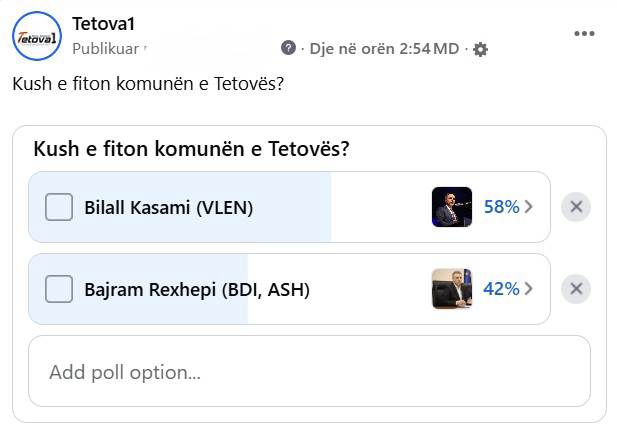Screen dimensions: 617x433
Task: Open the 58% vote results
Action: [501, 207]
